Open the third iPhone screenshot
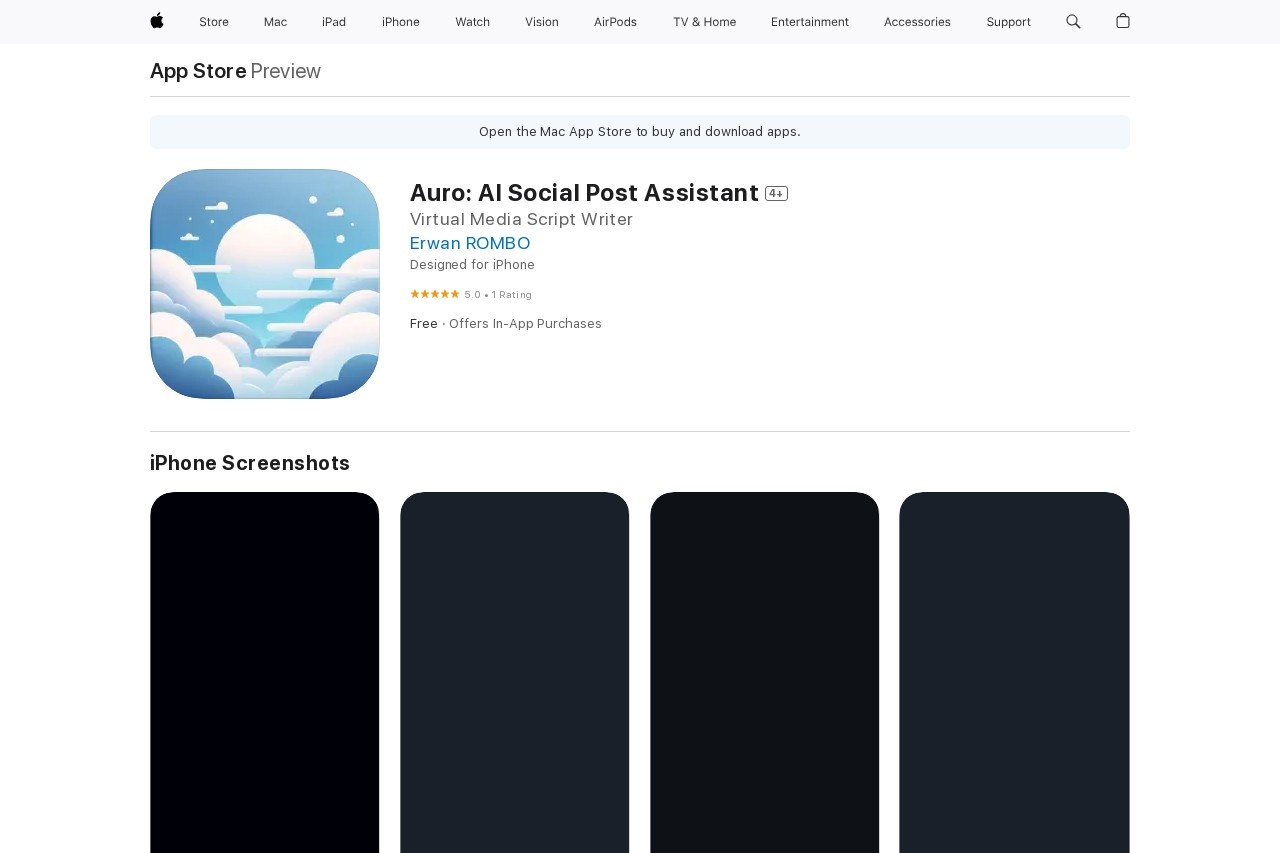 click(765, 672)
